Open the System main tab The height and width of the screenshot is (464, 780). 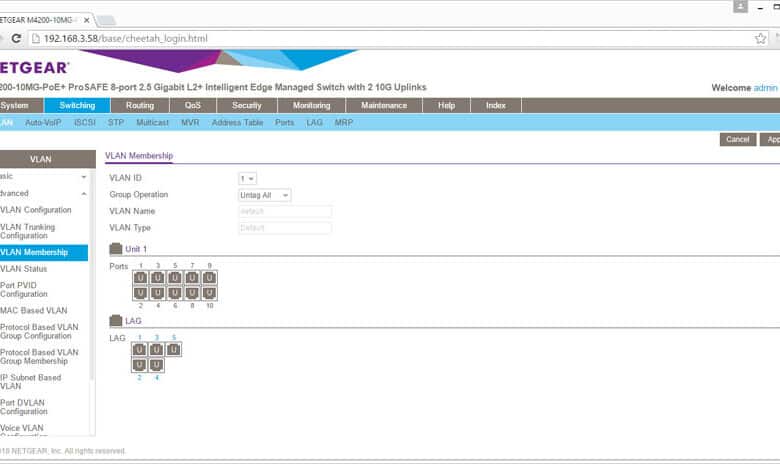[x=21, y=105]
